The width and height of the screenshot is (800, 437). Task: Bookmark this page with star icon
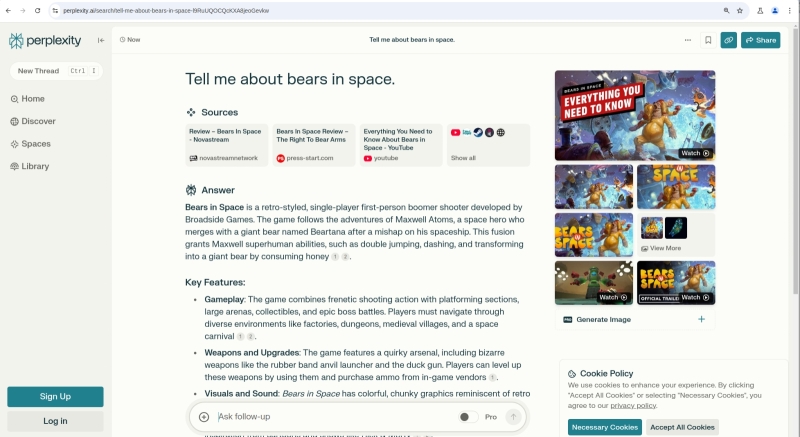pos(740,10)
